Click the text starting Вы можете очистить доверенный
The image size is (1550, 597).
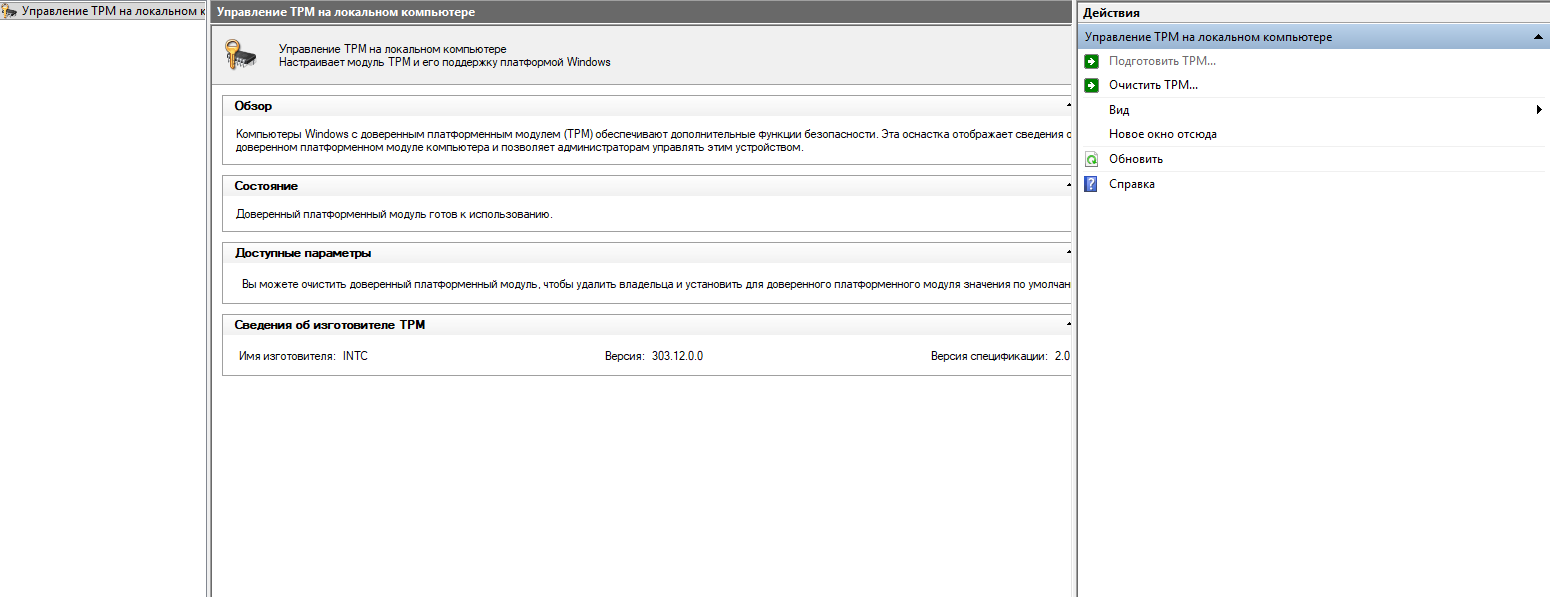click(x=656, y=284)
